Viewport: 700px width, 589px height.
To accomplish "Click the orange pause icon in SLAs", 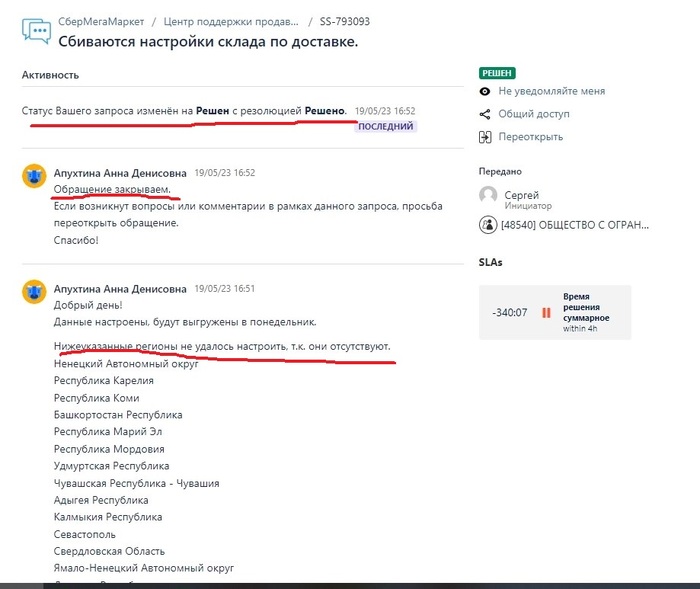I will click(546, 313).
